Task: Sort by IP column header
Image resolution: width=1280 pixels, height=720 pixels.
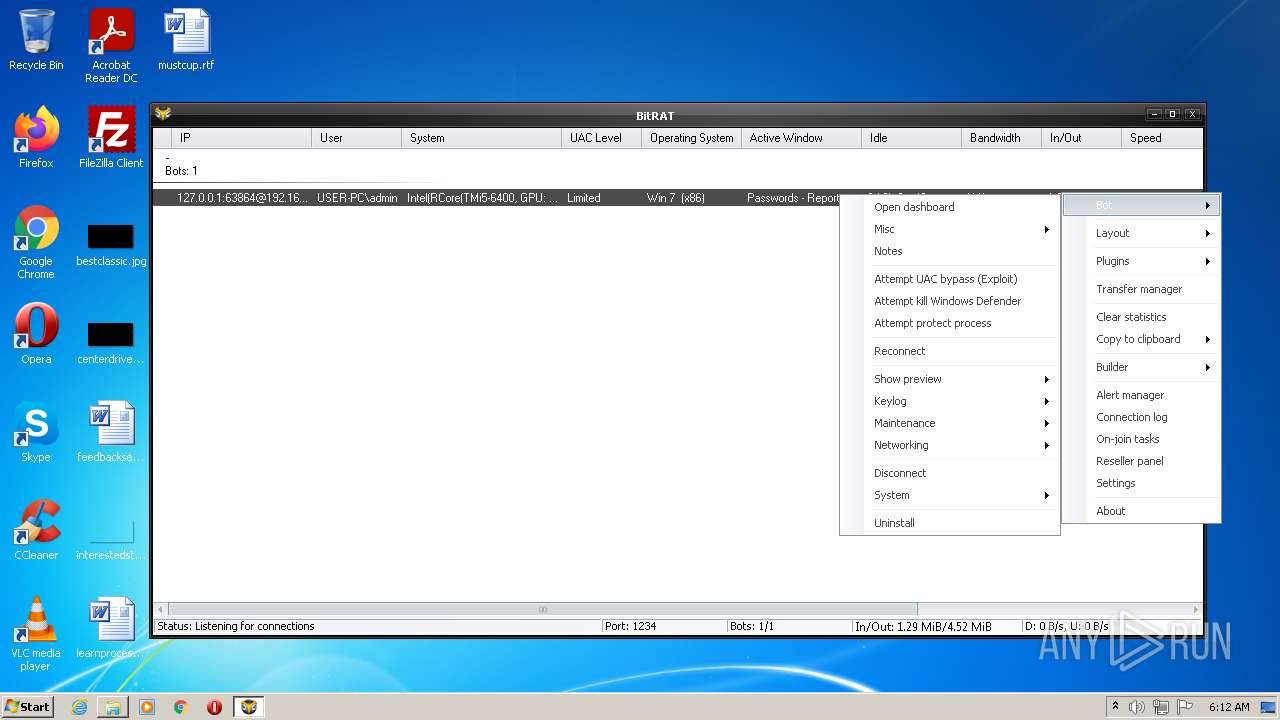Action: pos(242,138)
